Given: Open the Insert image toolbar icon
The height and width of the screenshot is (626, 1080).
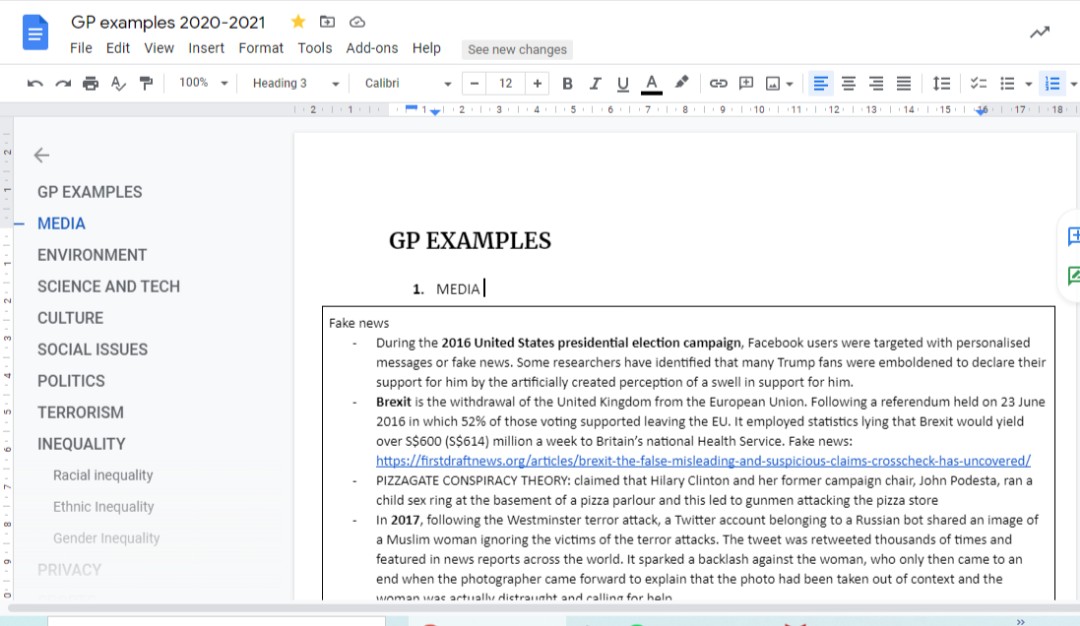Looking at the screenshot, I should [771, 83].
